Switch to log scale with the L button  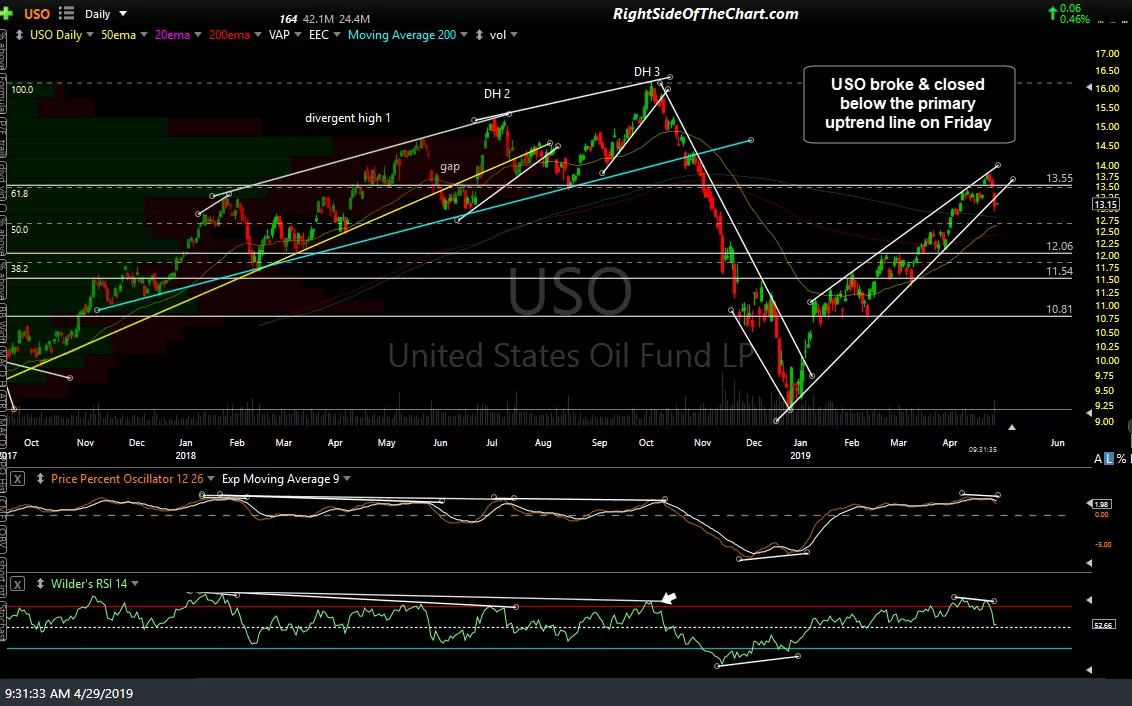point(1109,458)
